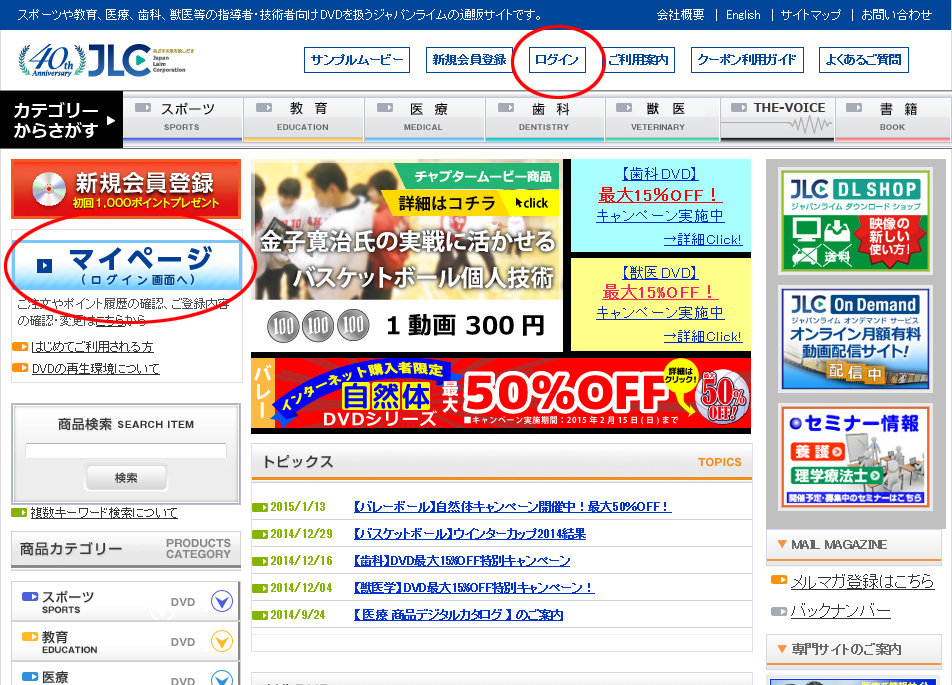Expand 教育 DVD category arrow
Screen dimensions: 952x685
[x=222, y=641]
